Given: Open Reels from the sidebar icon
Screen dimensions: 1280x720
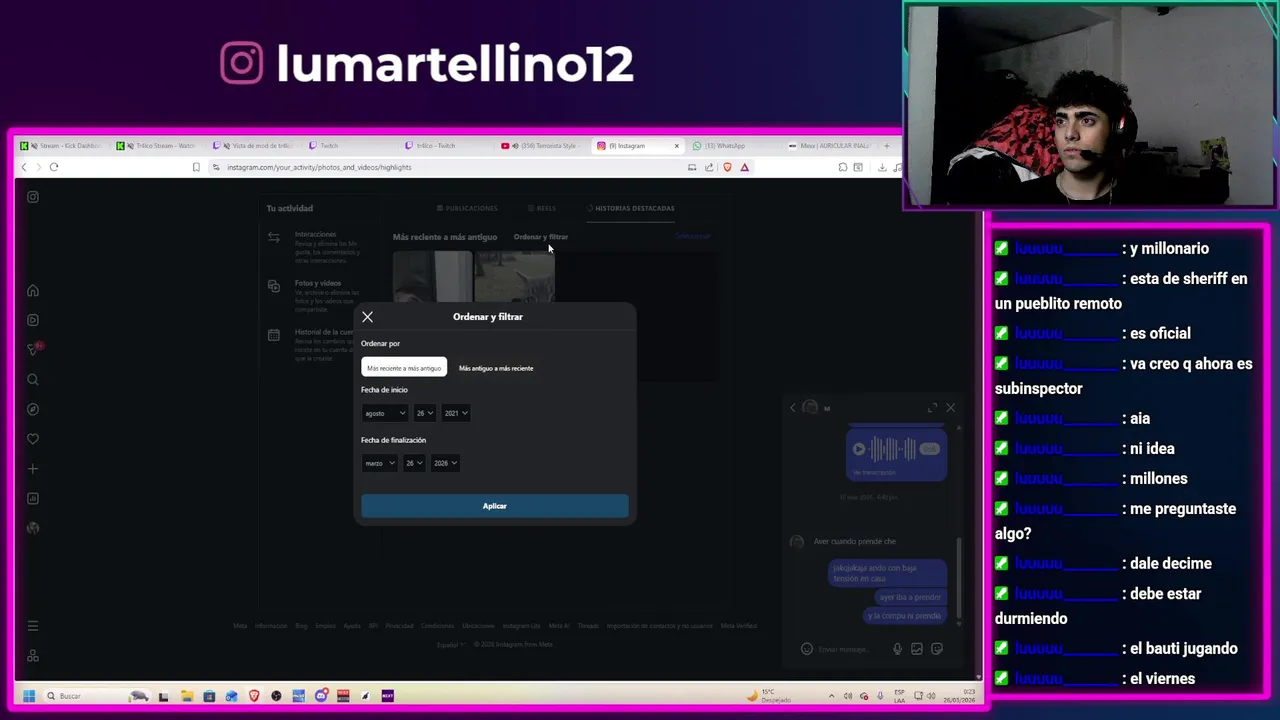Looking at the screenshot, I should pos(33,320).
